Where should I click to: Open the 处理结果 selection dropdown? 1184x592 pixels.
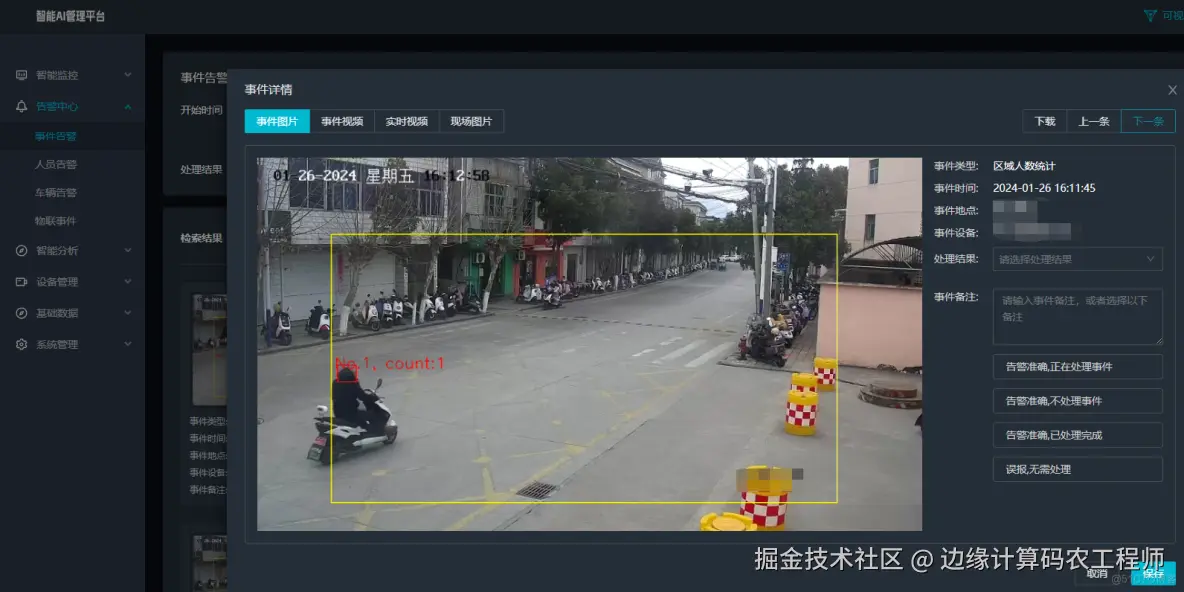click(1077, 258)
